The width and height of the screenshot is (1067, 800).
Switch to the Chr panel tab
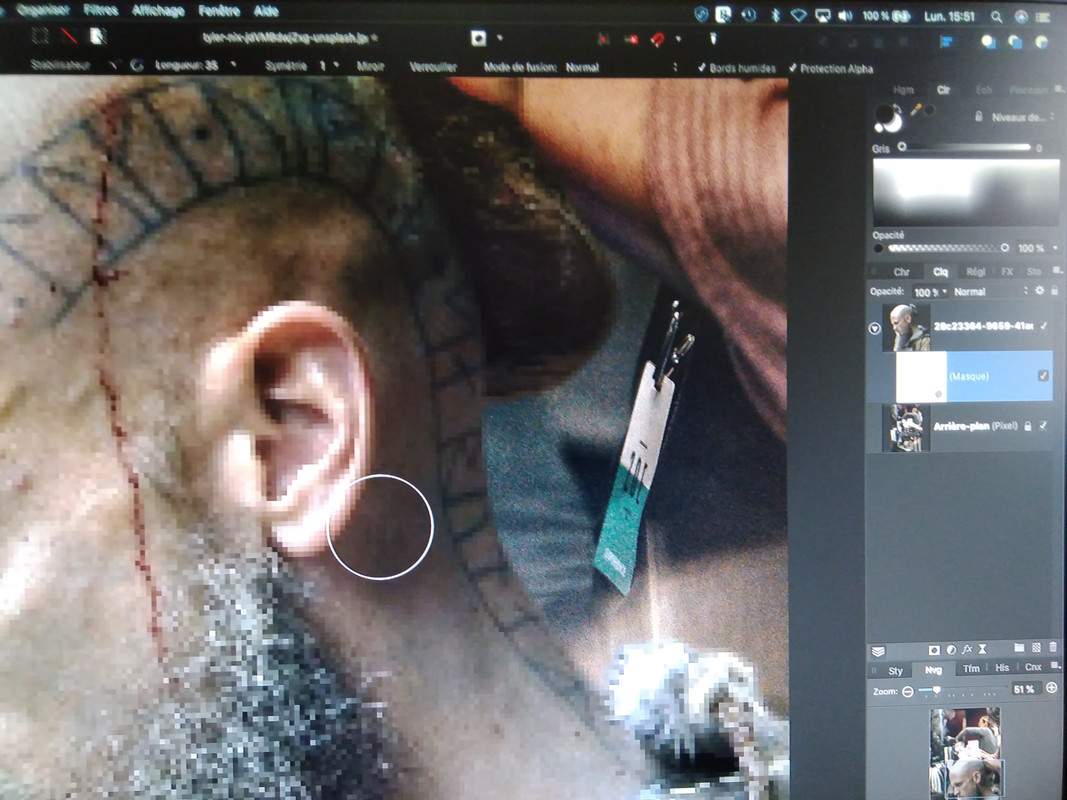tap(902, 271)
